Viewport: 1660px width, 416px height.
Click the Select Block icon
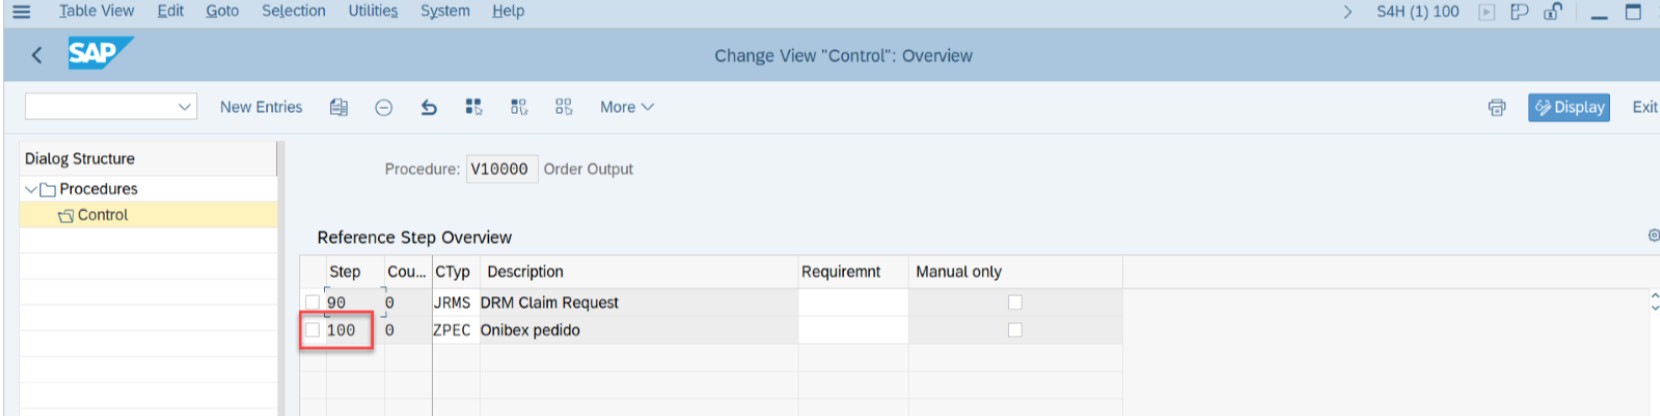[519, 107]
